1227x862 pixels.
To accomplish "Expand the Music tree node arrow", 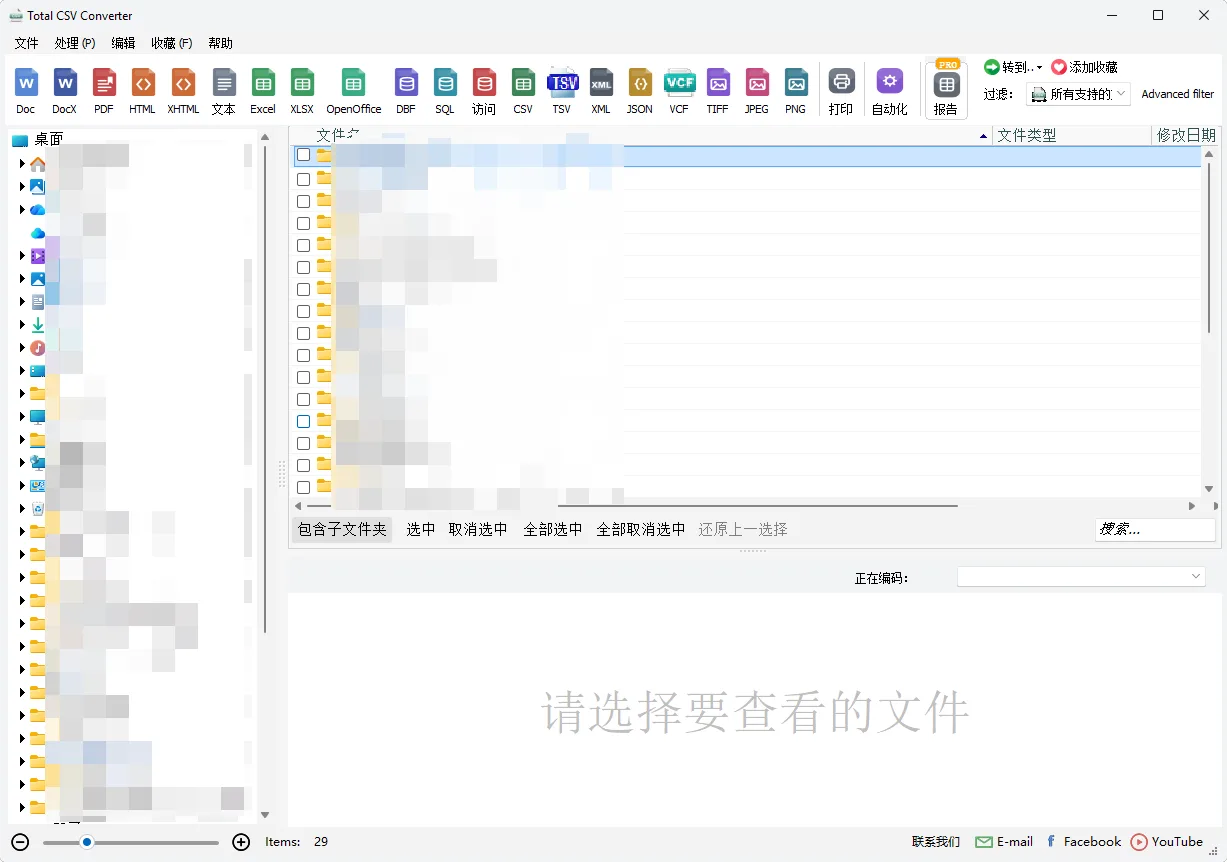I will pos(22,348).
